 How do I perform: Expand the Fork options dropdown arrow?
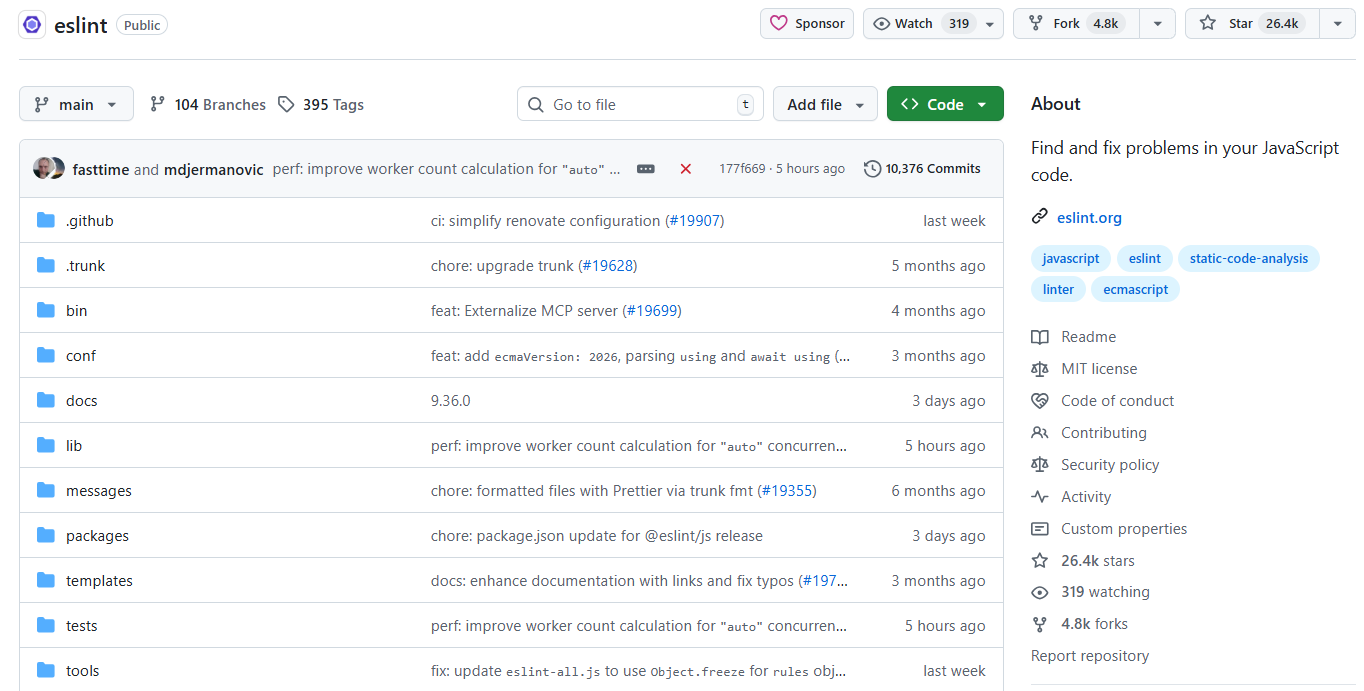coord(1158,24)
